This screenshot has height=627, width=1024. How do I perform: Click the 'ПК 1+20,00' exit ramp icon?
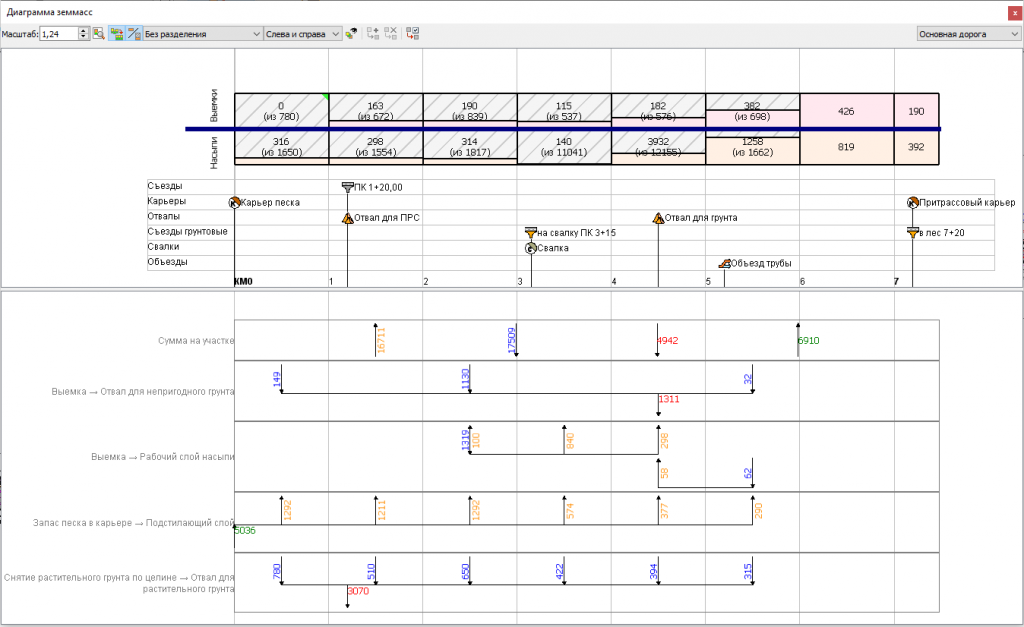point(347,187)
